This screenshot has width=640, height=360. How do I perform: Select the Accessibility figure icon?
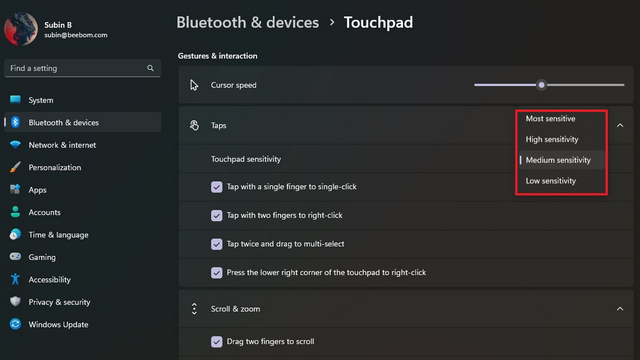click(x=16, y=279)
